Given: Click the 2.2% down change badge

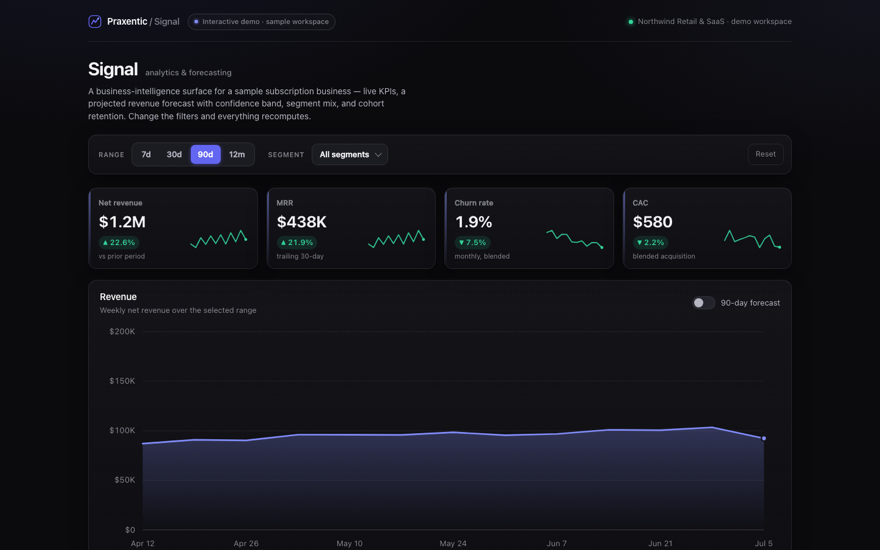Looking at the screenshot, I should coord(650,242).
